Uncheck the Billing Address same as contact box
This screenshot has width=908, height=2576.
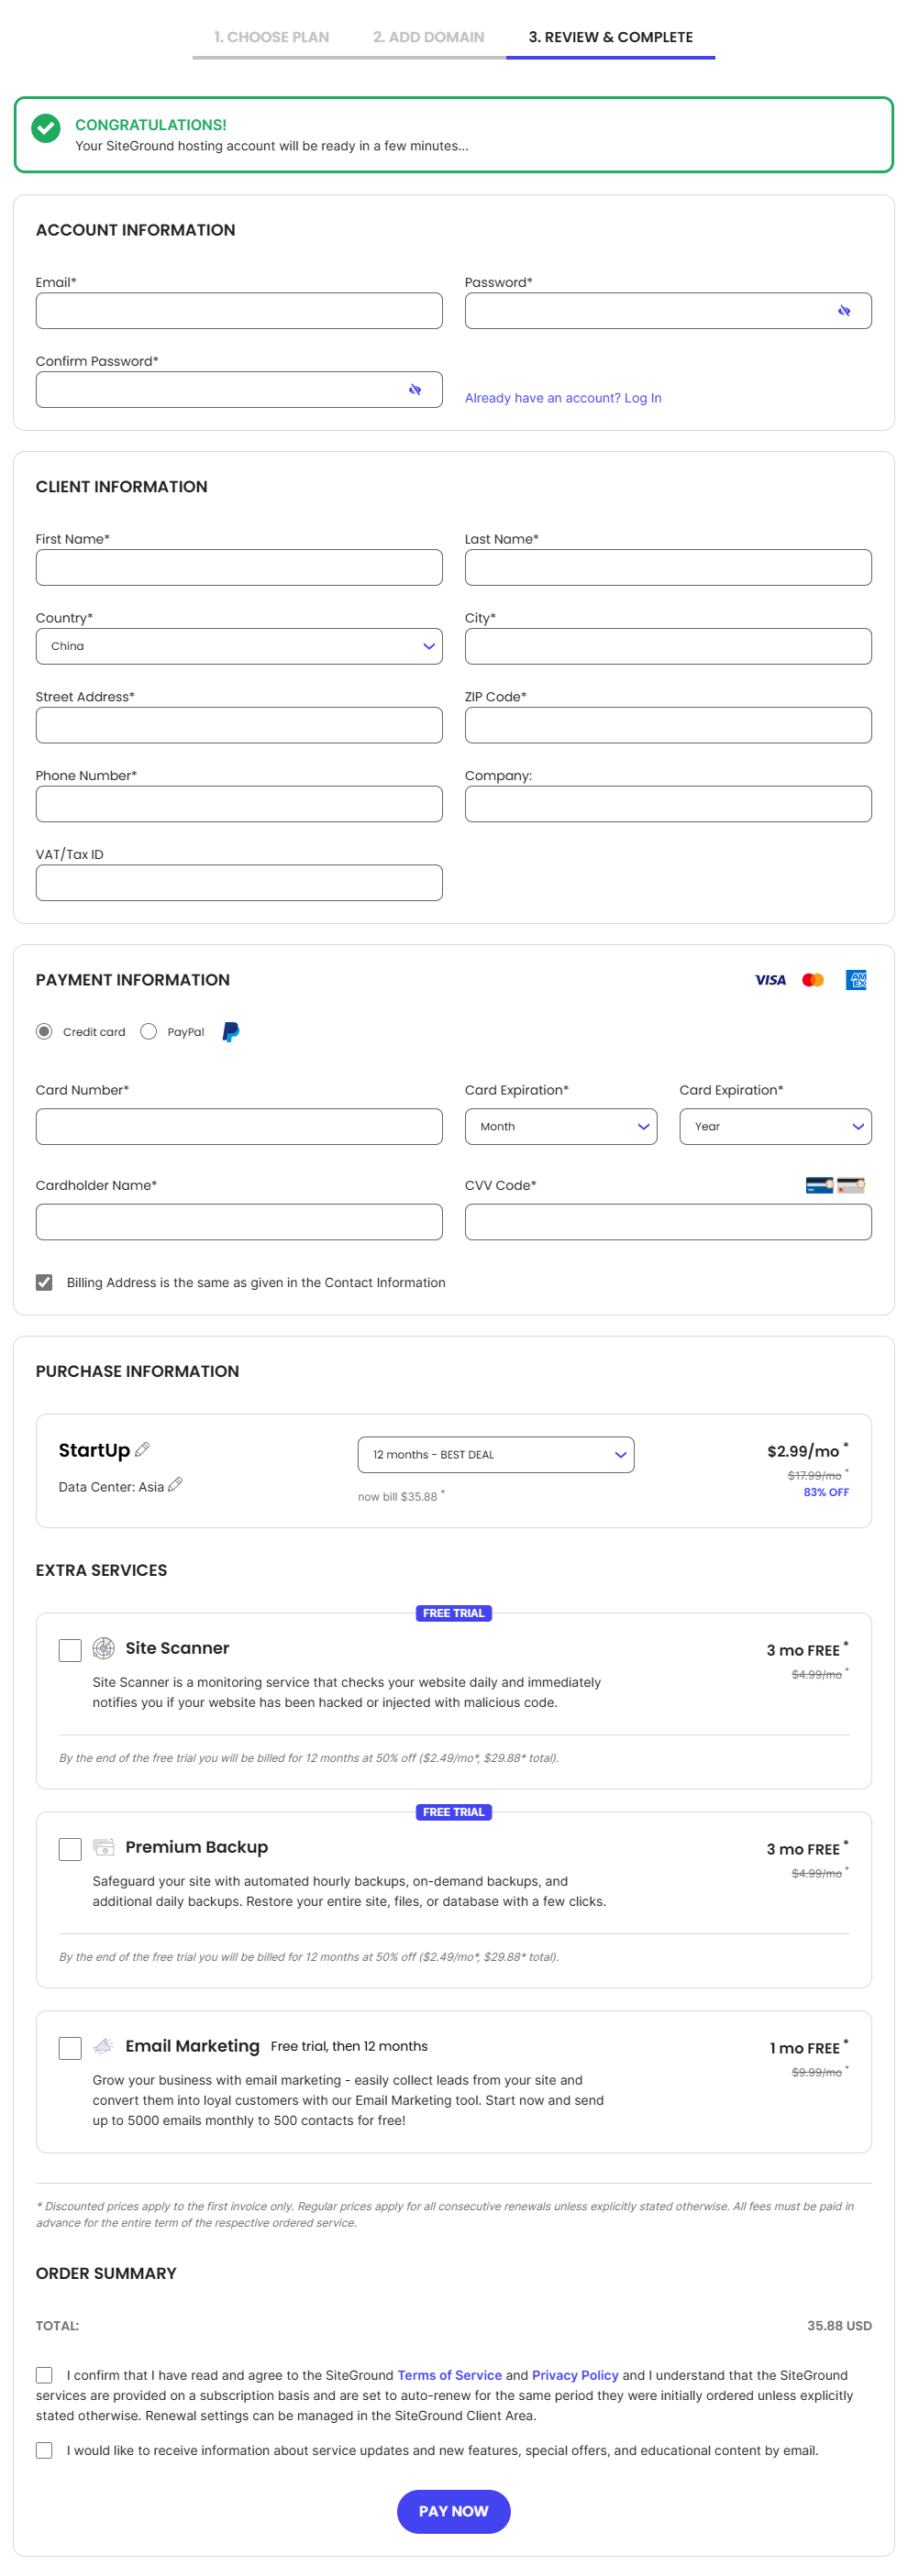point(44,1282)
